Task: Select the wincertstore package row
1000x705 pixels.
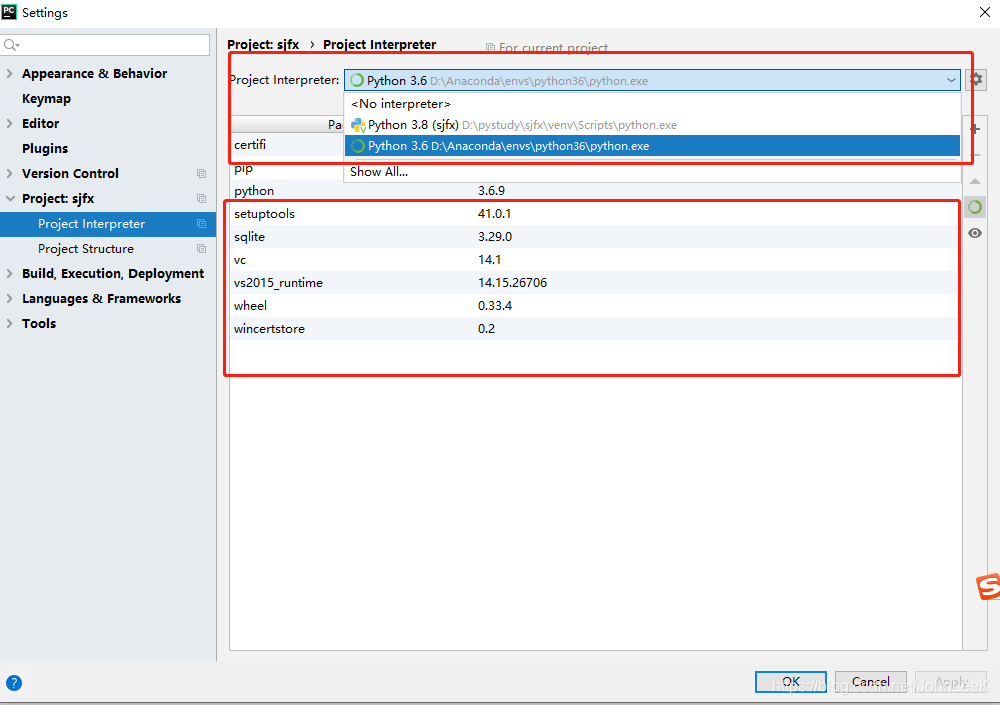Action: click(x=595, y=329)
